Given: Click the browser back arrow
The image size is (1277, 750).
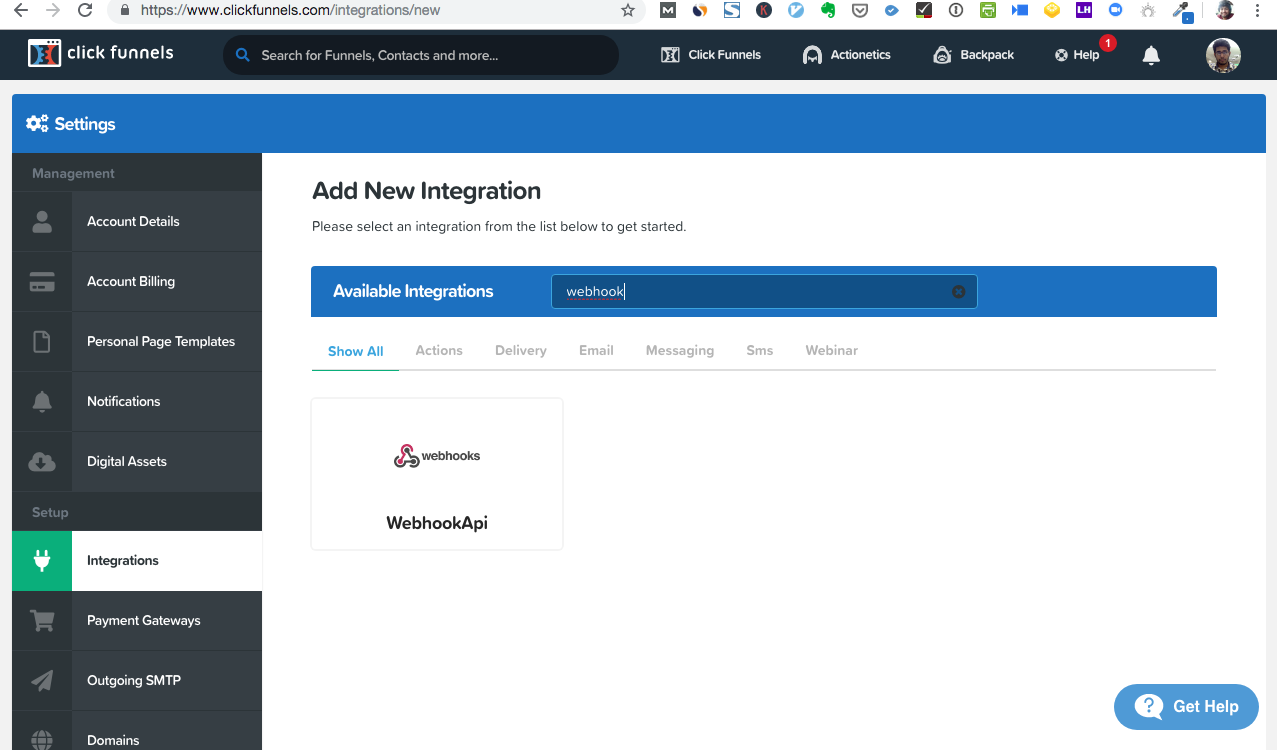Looking at the screenshot, I should (20, 10).
